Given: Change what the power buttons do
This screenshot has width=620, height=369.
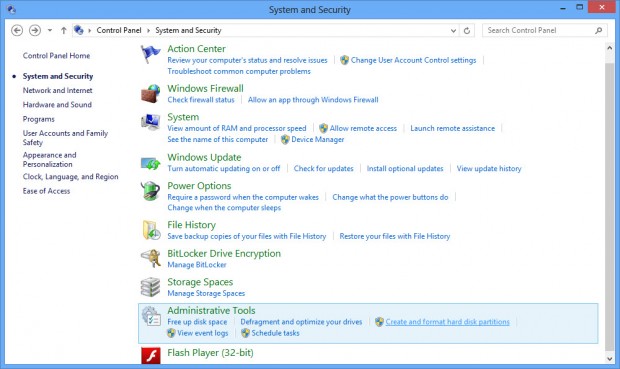Looking at the screenshot, I should pyautogui.click(x=390, y=197).
